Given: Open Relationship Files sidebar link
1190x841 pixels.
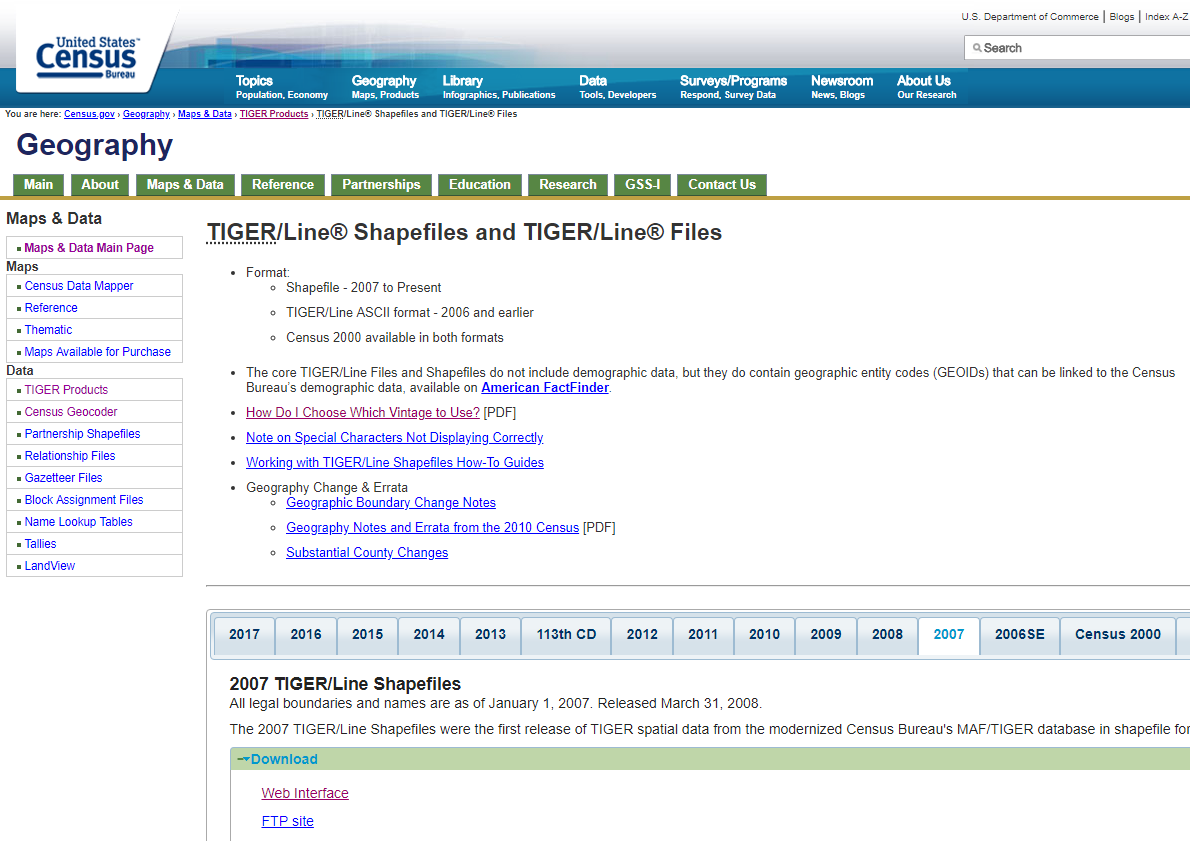Looking at the screenshot, I should pos(70,455).
